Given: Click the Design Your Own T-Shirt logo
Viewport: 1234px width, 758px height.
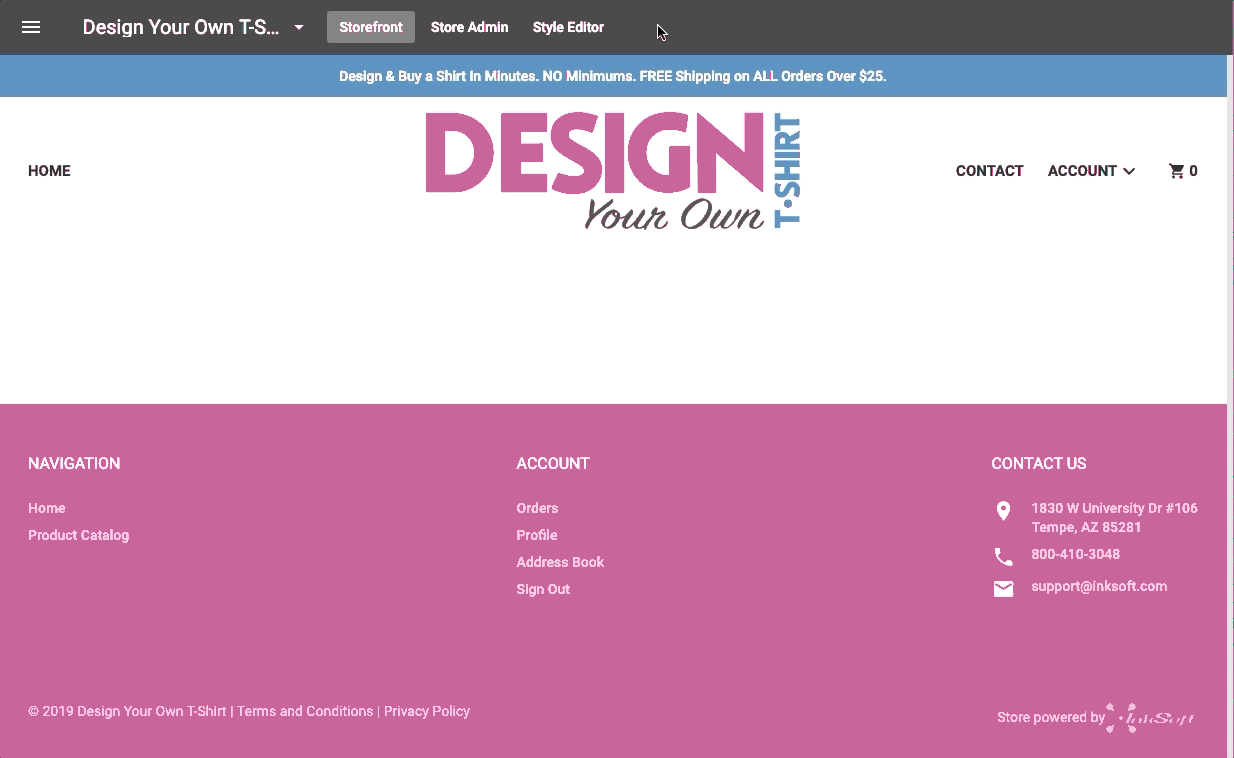Looking at the screenshot, I should (613, 169).
